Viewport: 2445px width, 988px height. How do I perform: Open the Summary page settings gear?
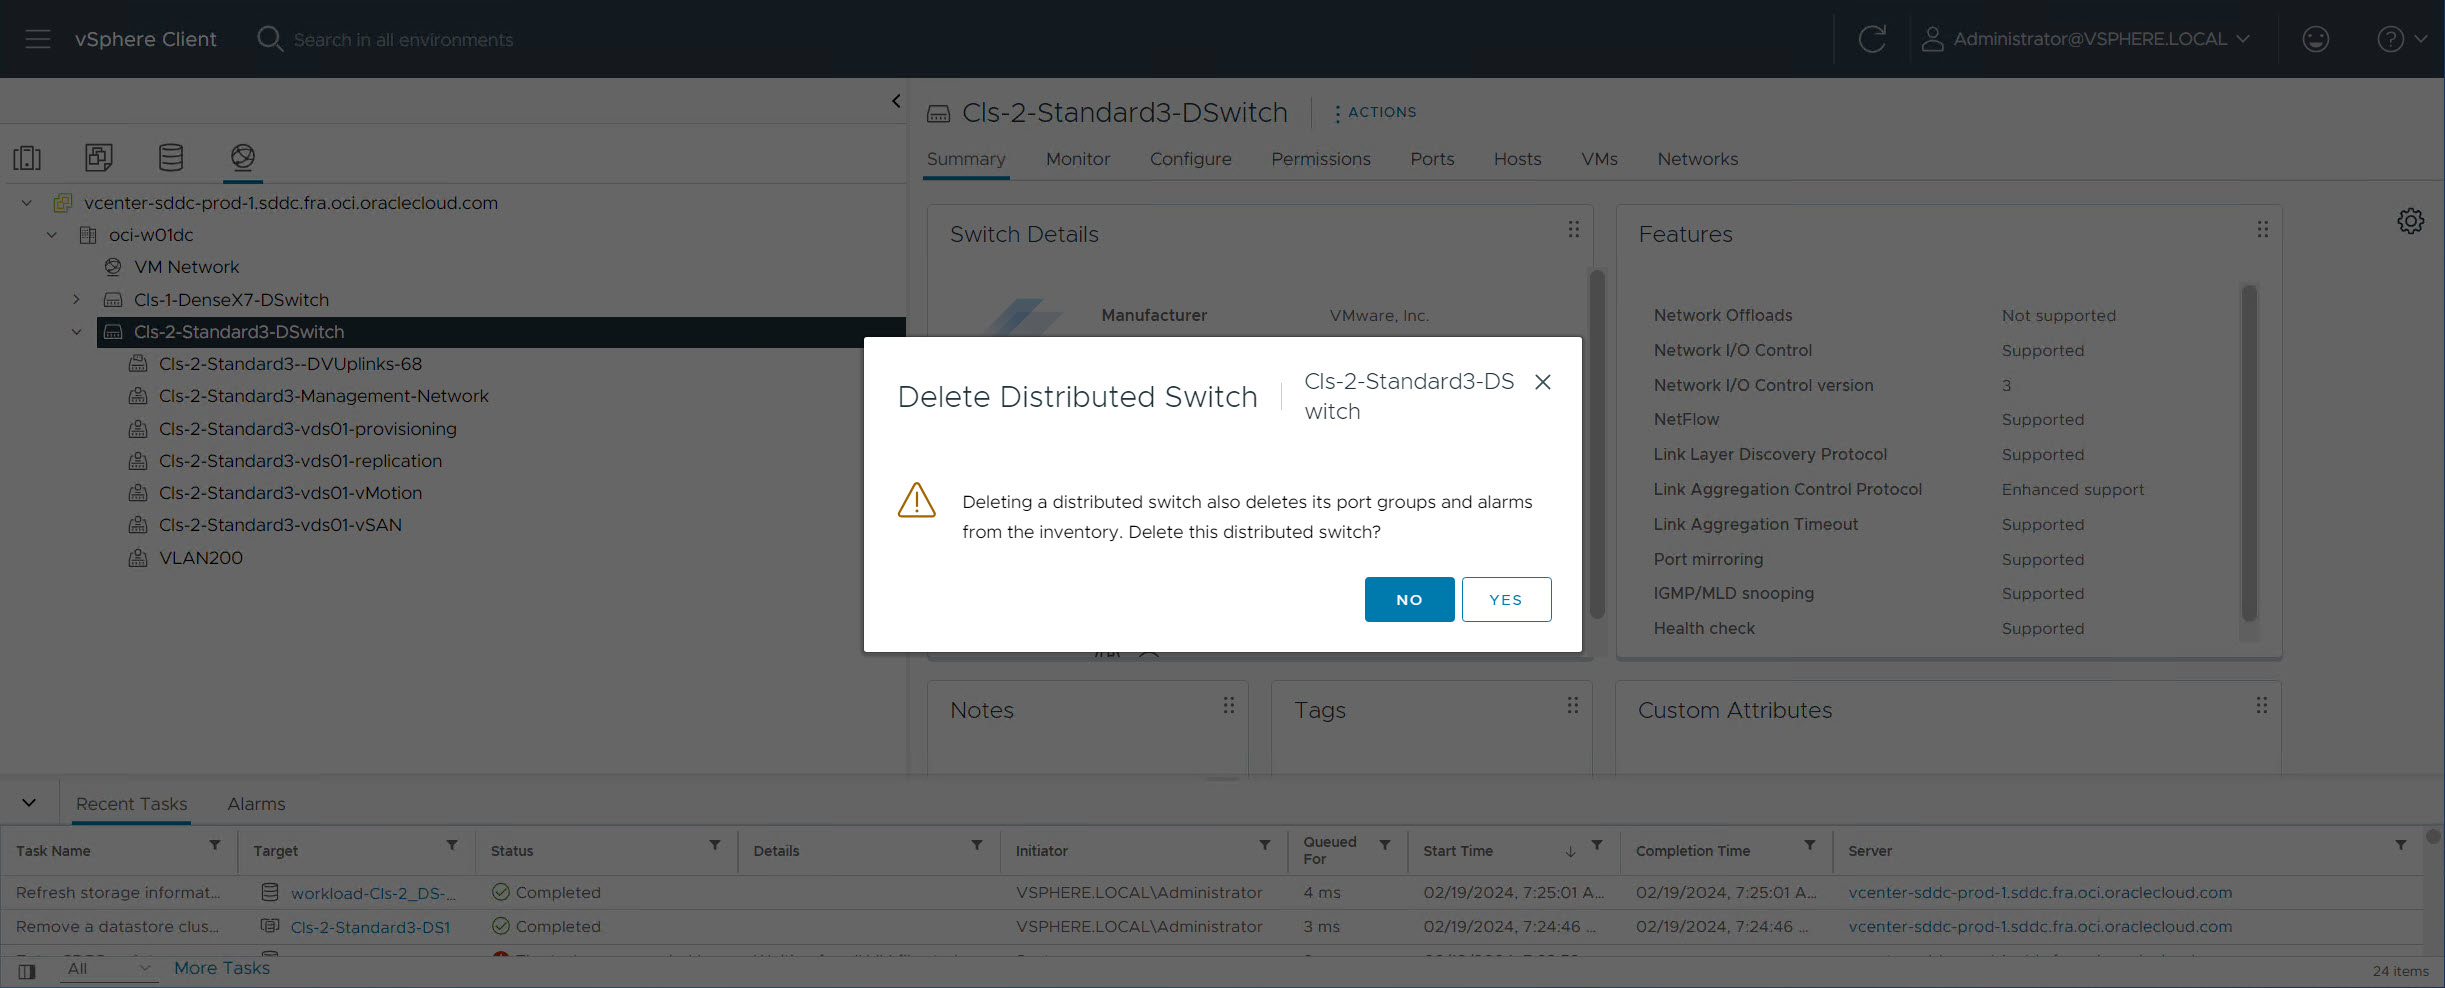pyautogui.click(x=2410, y=220)
